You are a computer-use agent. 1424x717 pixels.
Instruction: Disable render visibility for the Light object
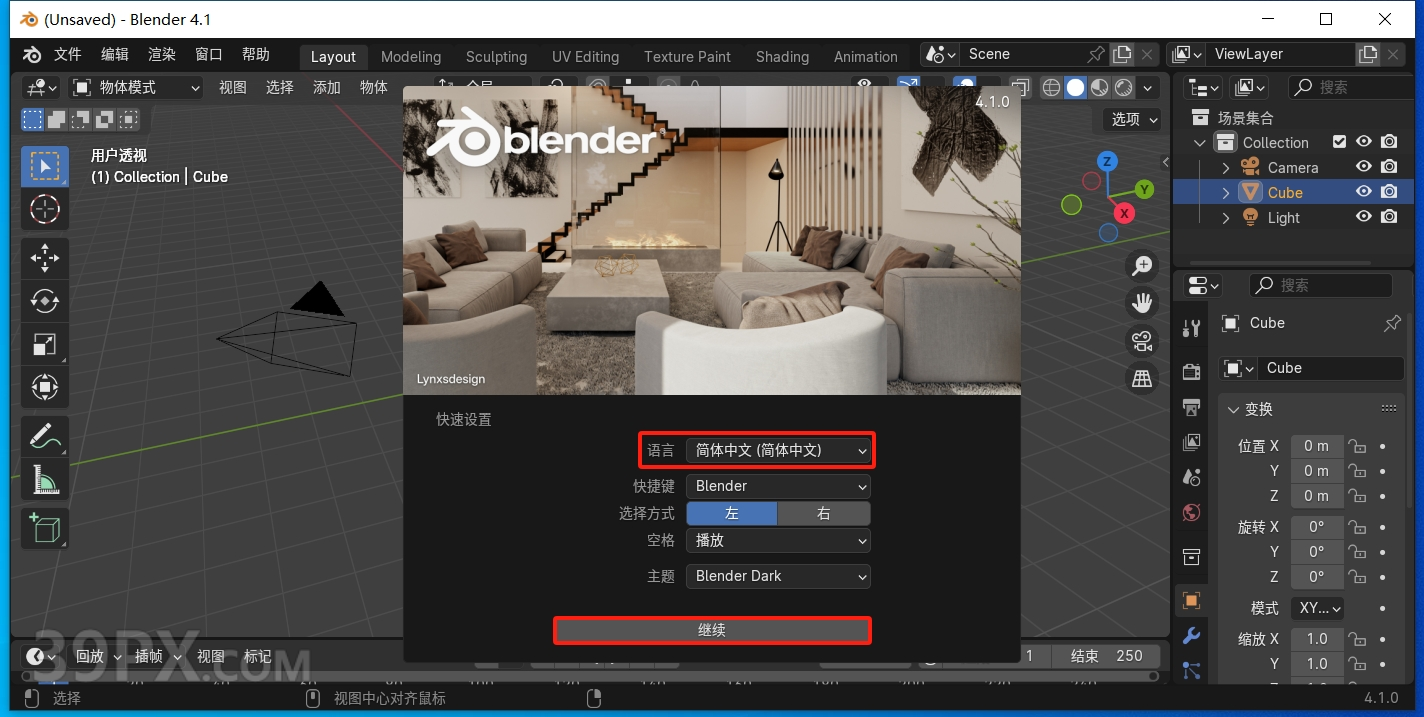coord(1389,217)
